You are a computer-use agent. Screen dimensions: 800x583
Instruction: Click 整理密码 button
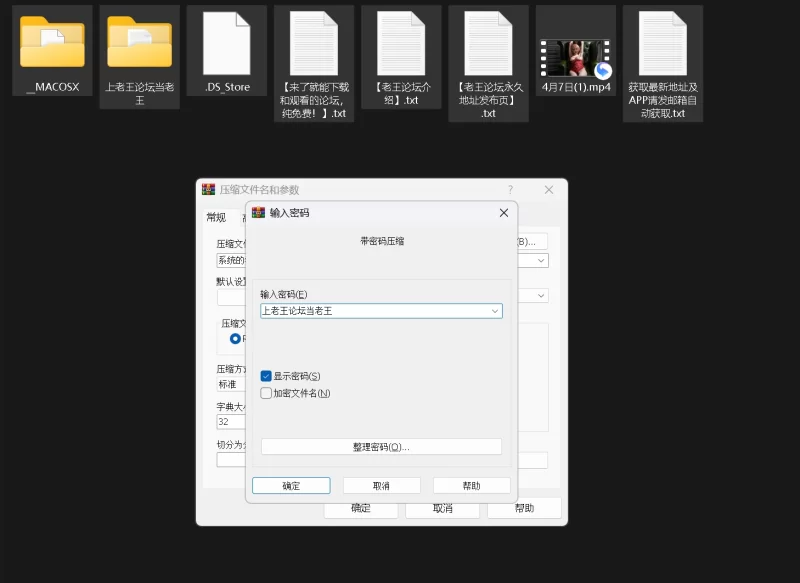pos(381,447)
